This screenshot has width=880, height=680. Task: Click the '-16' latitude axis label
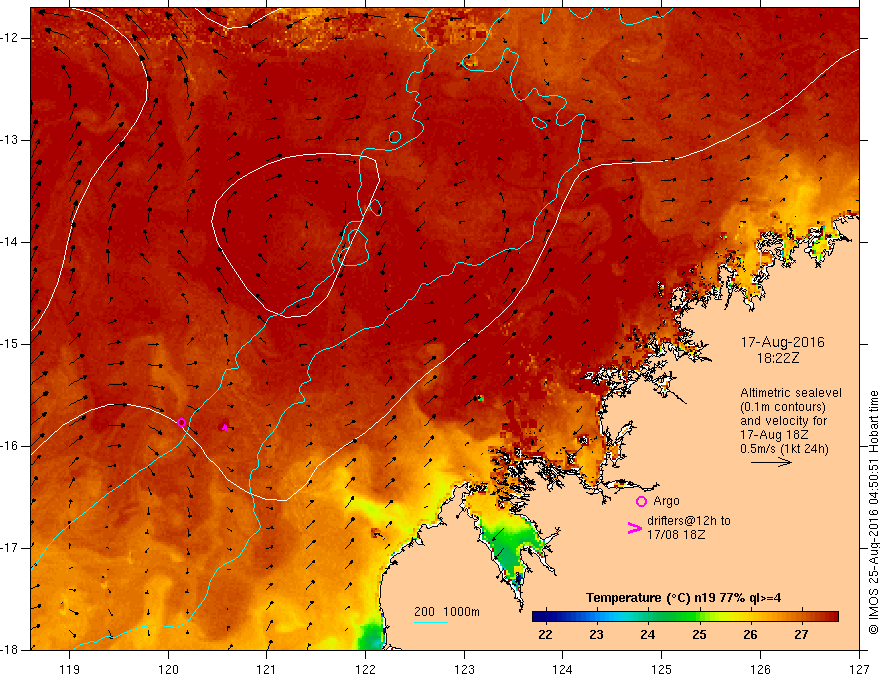(10, 446)
